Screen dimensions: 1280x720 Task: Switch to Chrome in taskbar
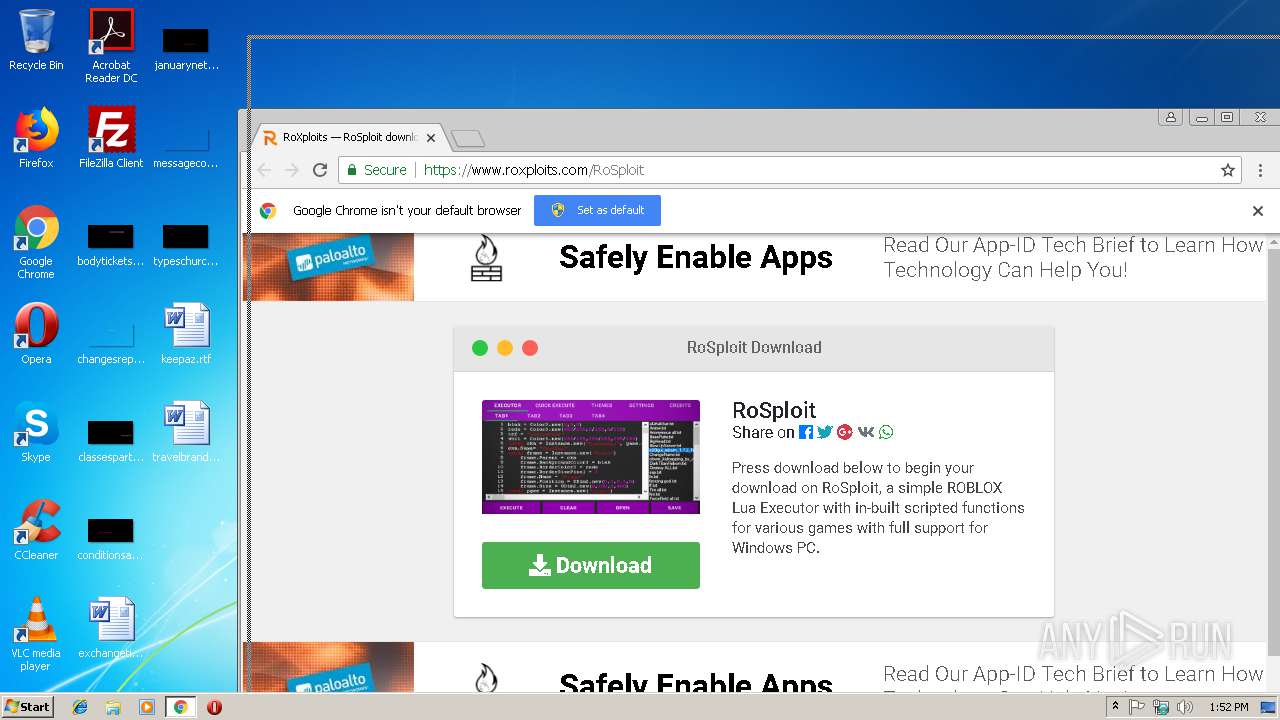point(180,707)
